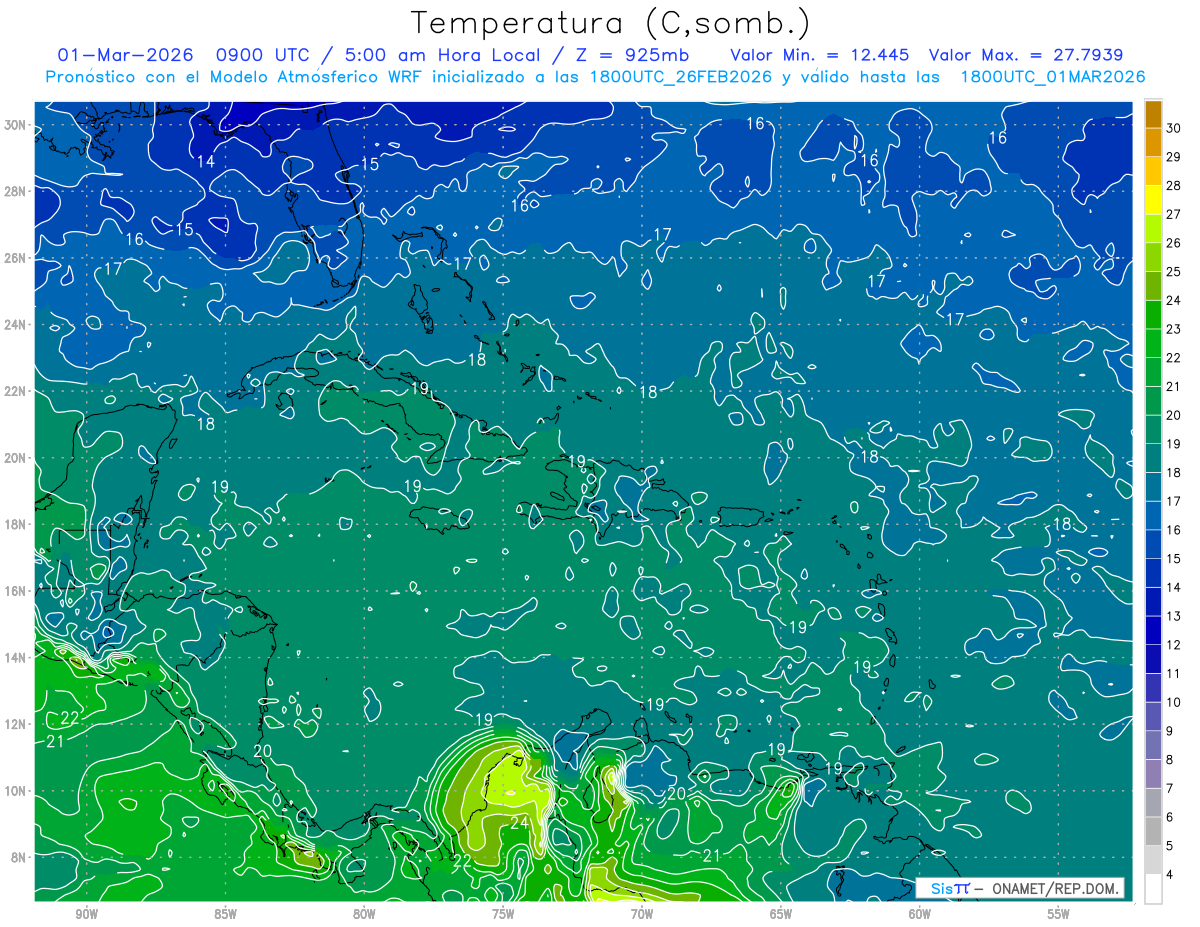Click color scale label 8
Screen dimensions: 1200x927
[1170, 760]
